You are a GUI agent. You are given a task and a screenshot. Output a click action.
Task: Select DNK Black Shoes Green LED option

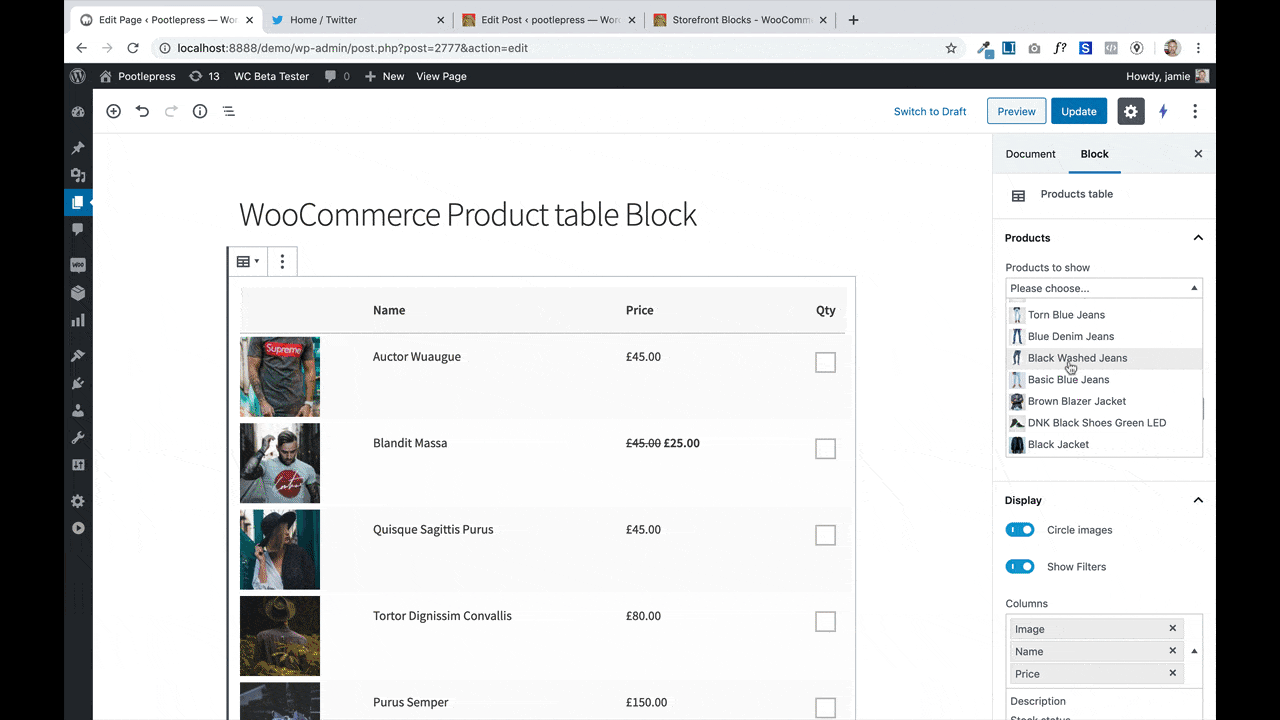(1104, 423)
